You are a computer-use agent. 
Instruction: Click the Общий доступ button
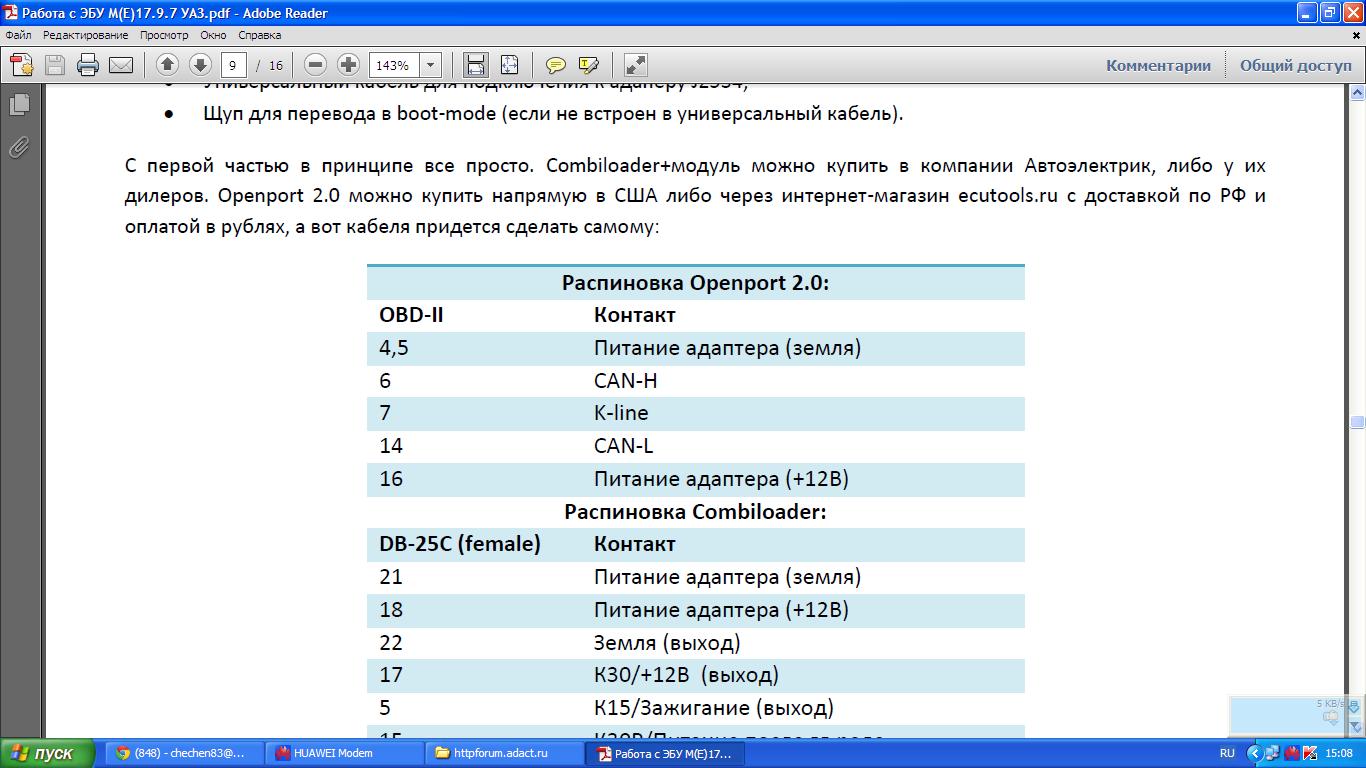(x=1295, y=64)
